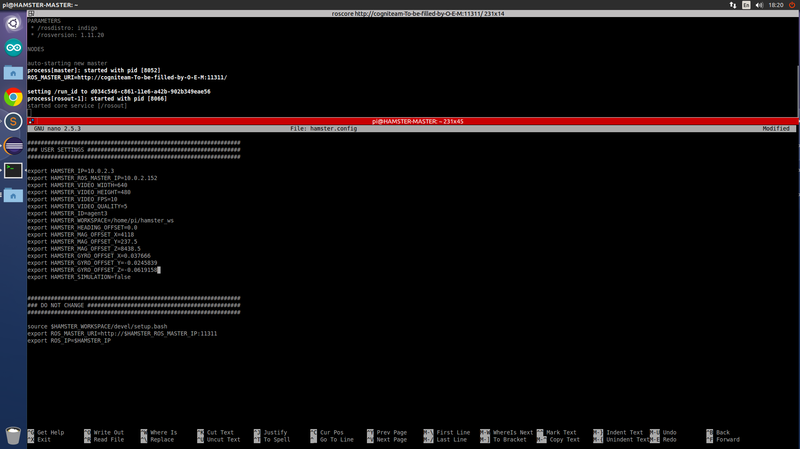Click the Write Out shortcut label

pos(109,432)
